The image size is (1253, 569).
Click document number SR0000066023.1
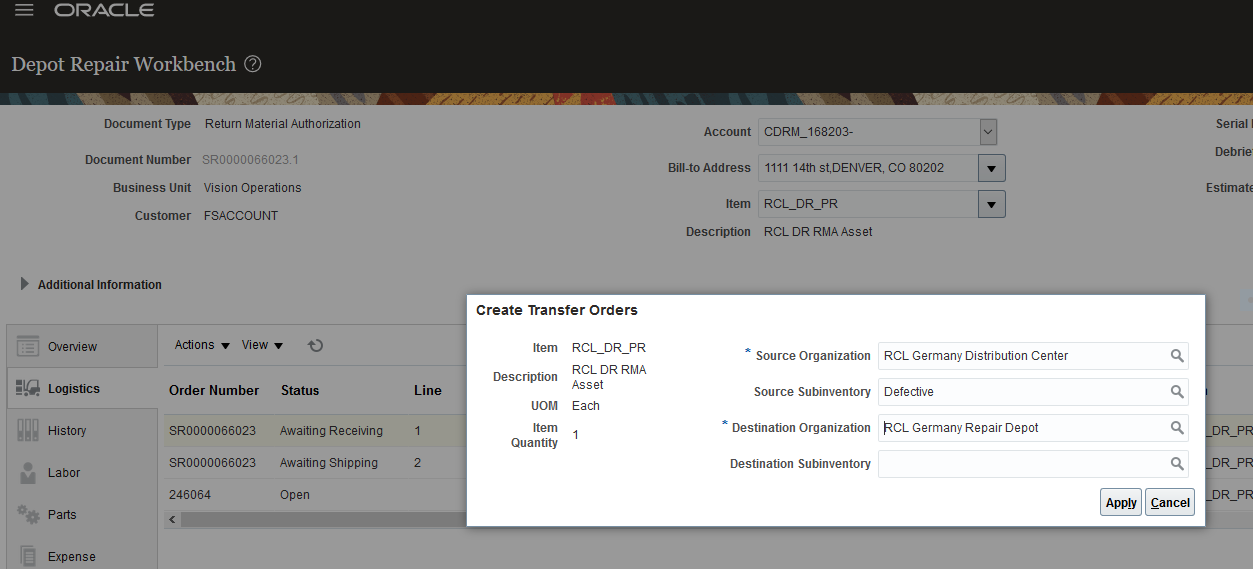(x=251, y=160)
